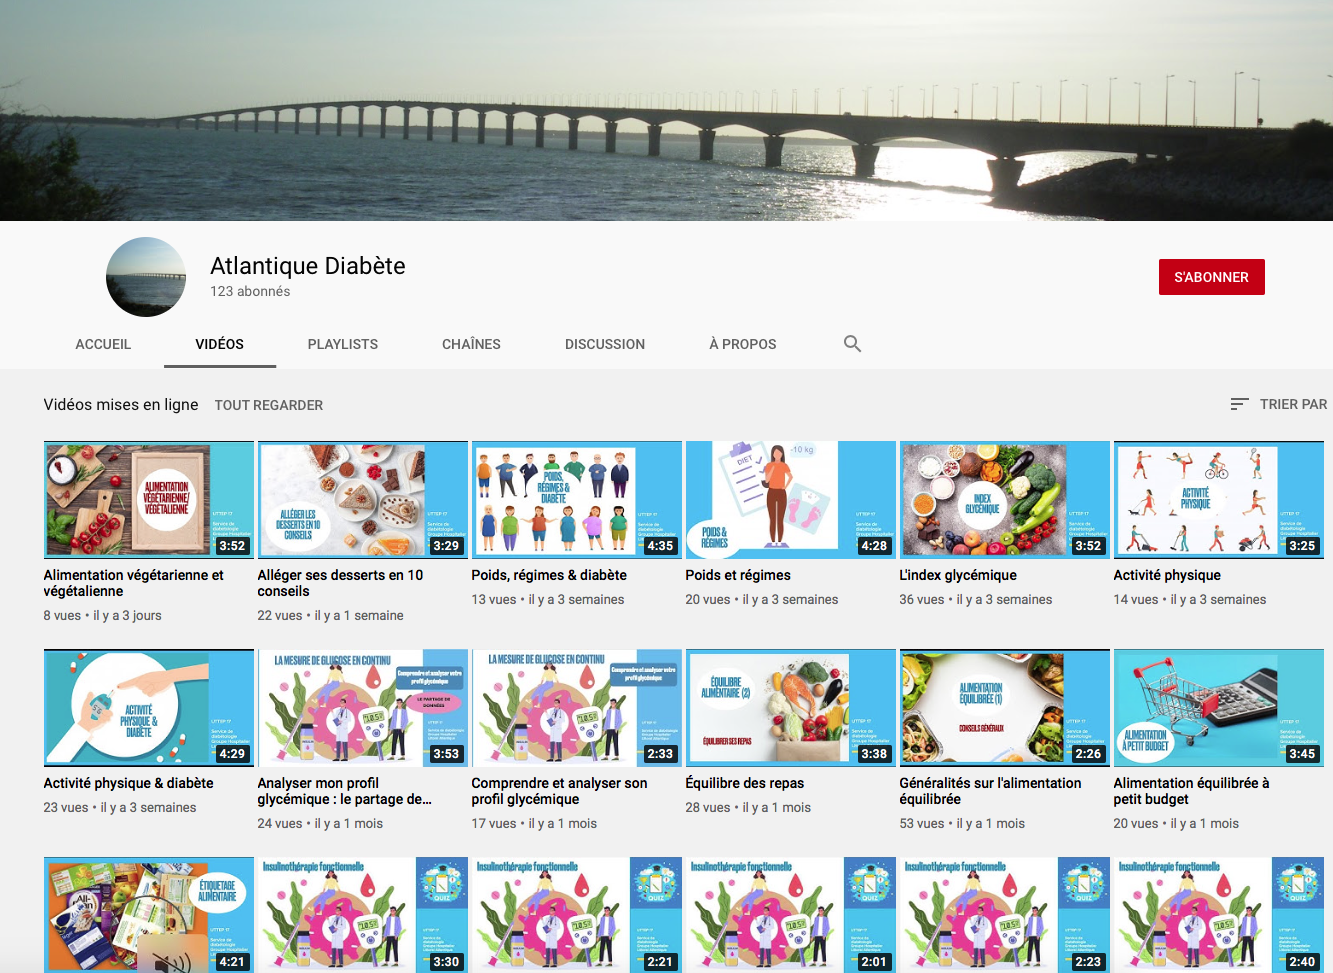Play the L'index glycémique video thumbnail

click(1004, 500)
